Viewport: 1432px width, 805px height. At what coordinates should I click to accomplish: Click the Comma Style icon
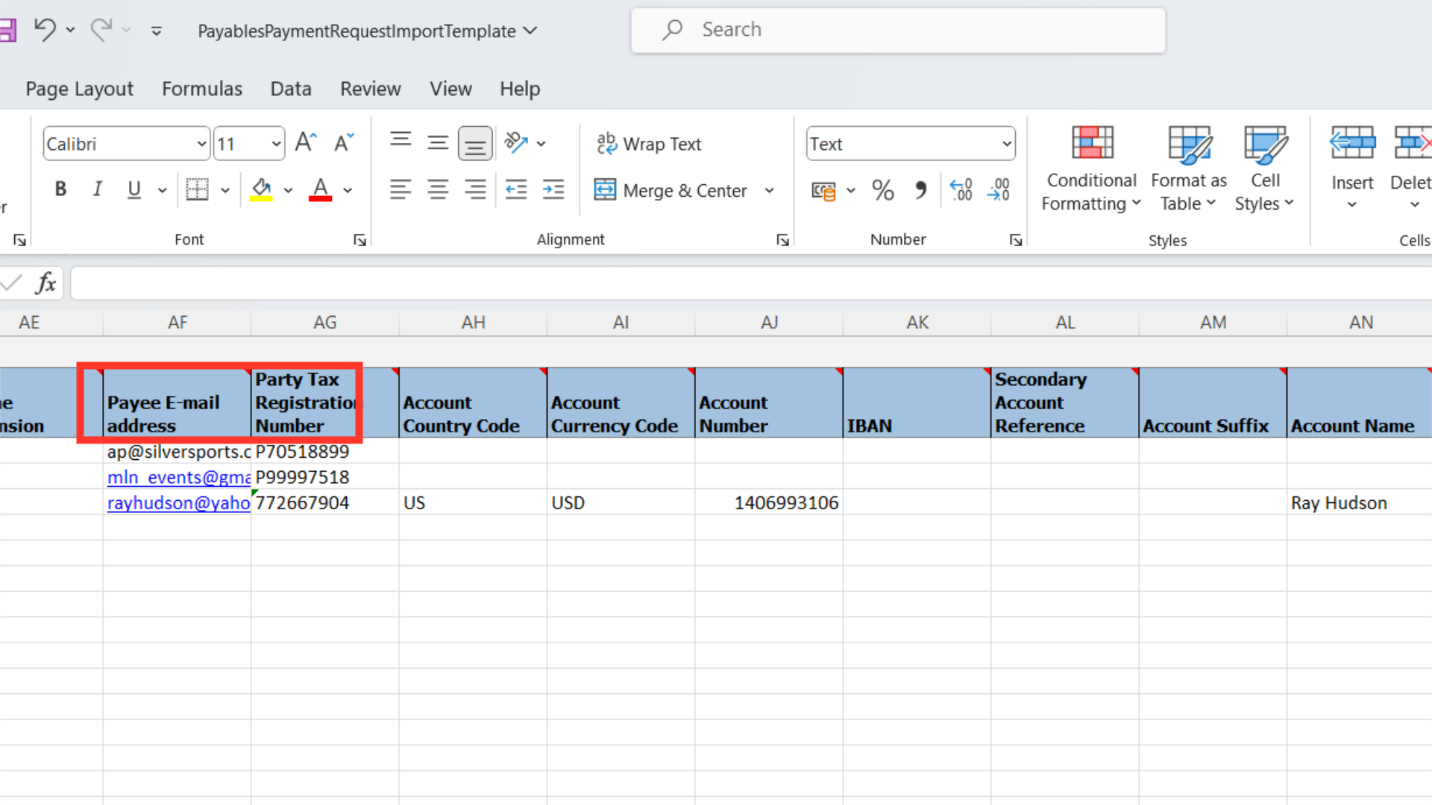(x=921, y=190)
